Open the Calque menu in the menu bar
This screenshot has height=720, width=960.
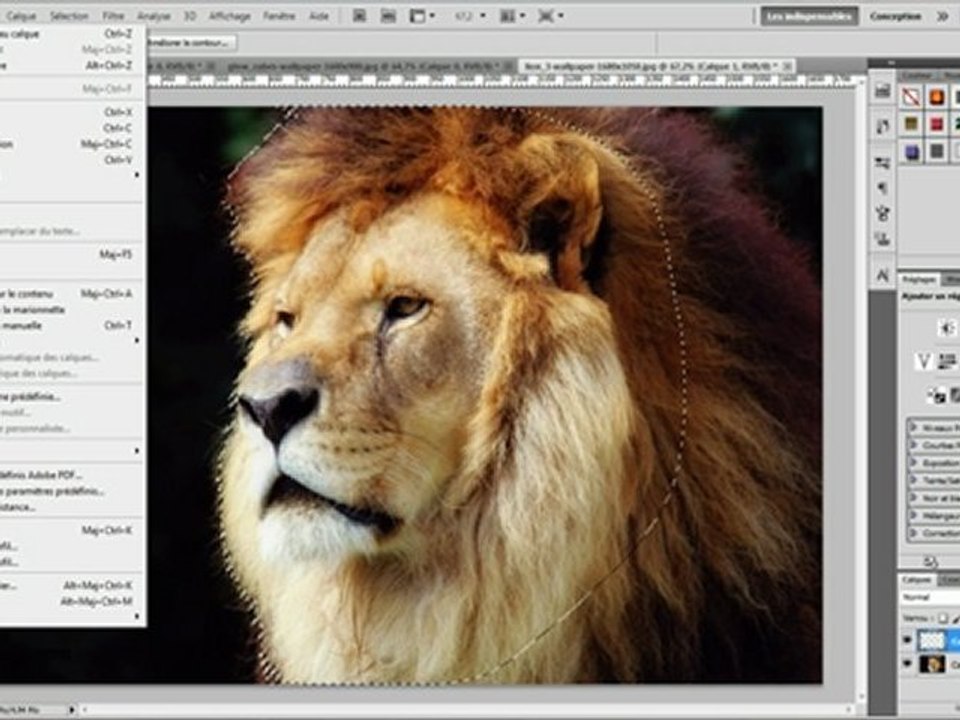(x=21, y=16)
